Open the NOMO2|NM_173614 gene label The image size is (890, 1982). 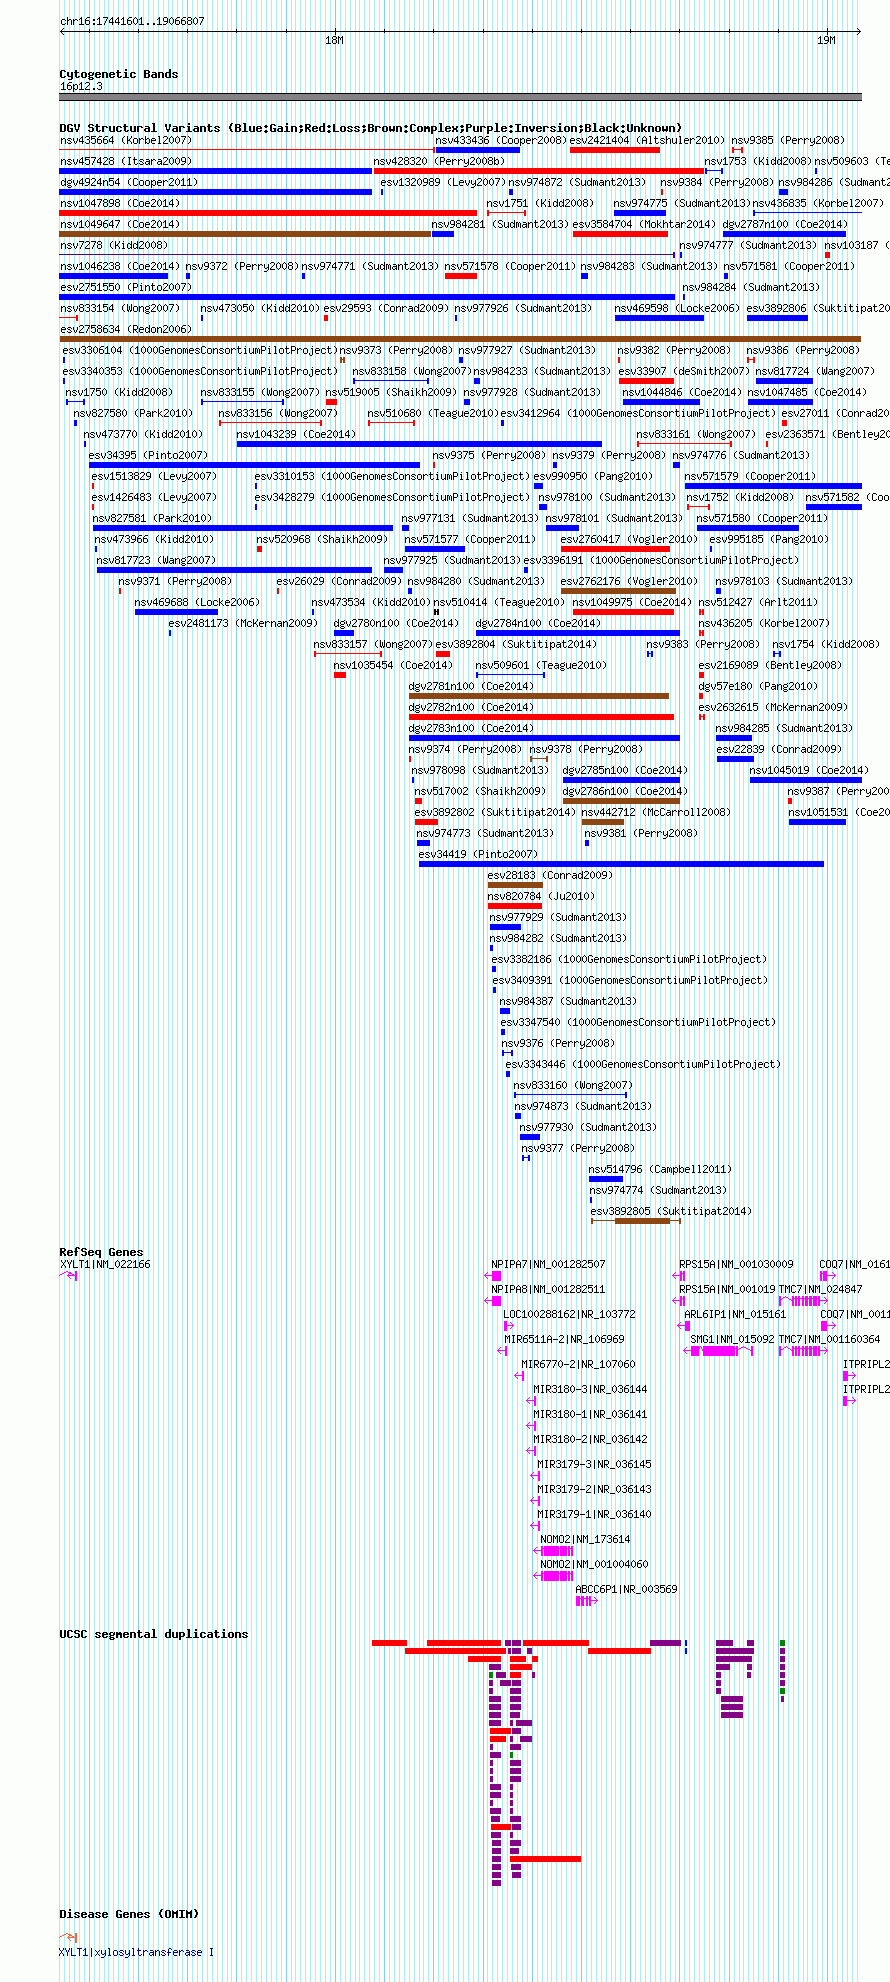pos(585,1539)
